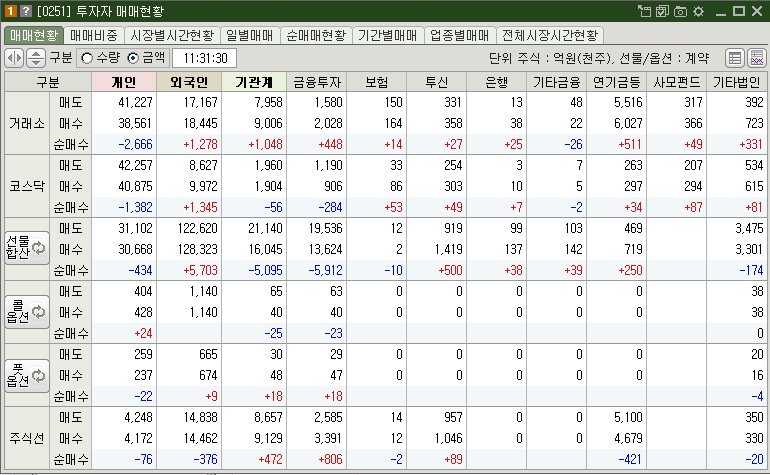Click the 금융투자 column header
The width and height of the screenshot is (770, 475).
click(317, 82)
